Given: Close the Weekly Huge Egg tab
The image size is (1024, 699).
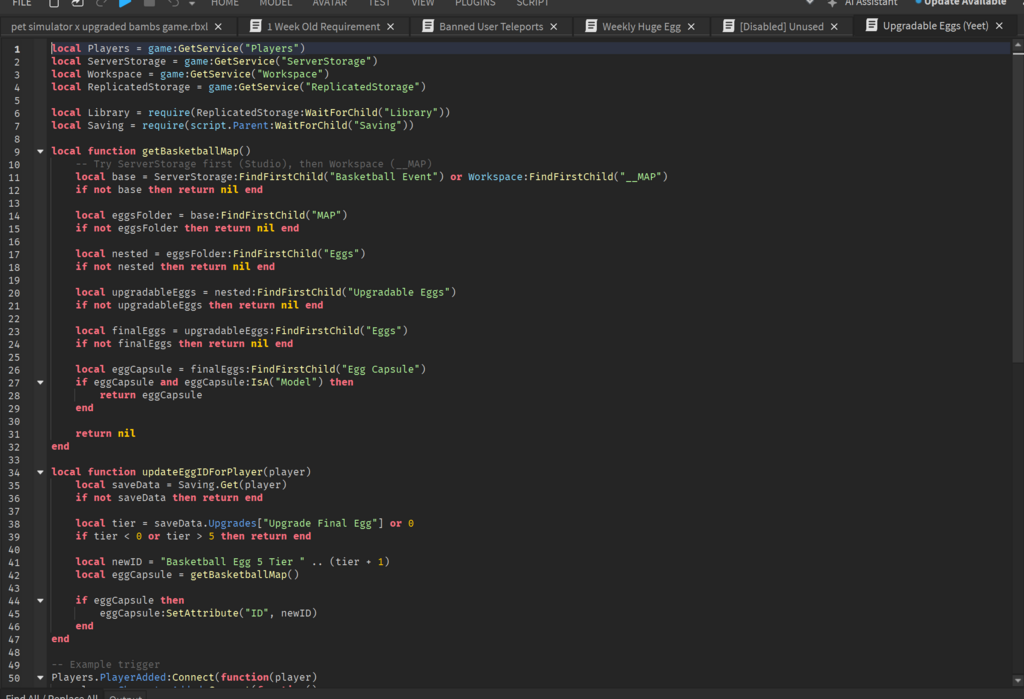Looking at the screenshot, I should [x=691, y=27].
